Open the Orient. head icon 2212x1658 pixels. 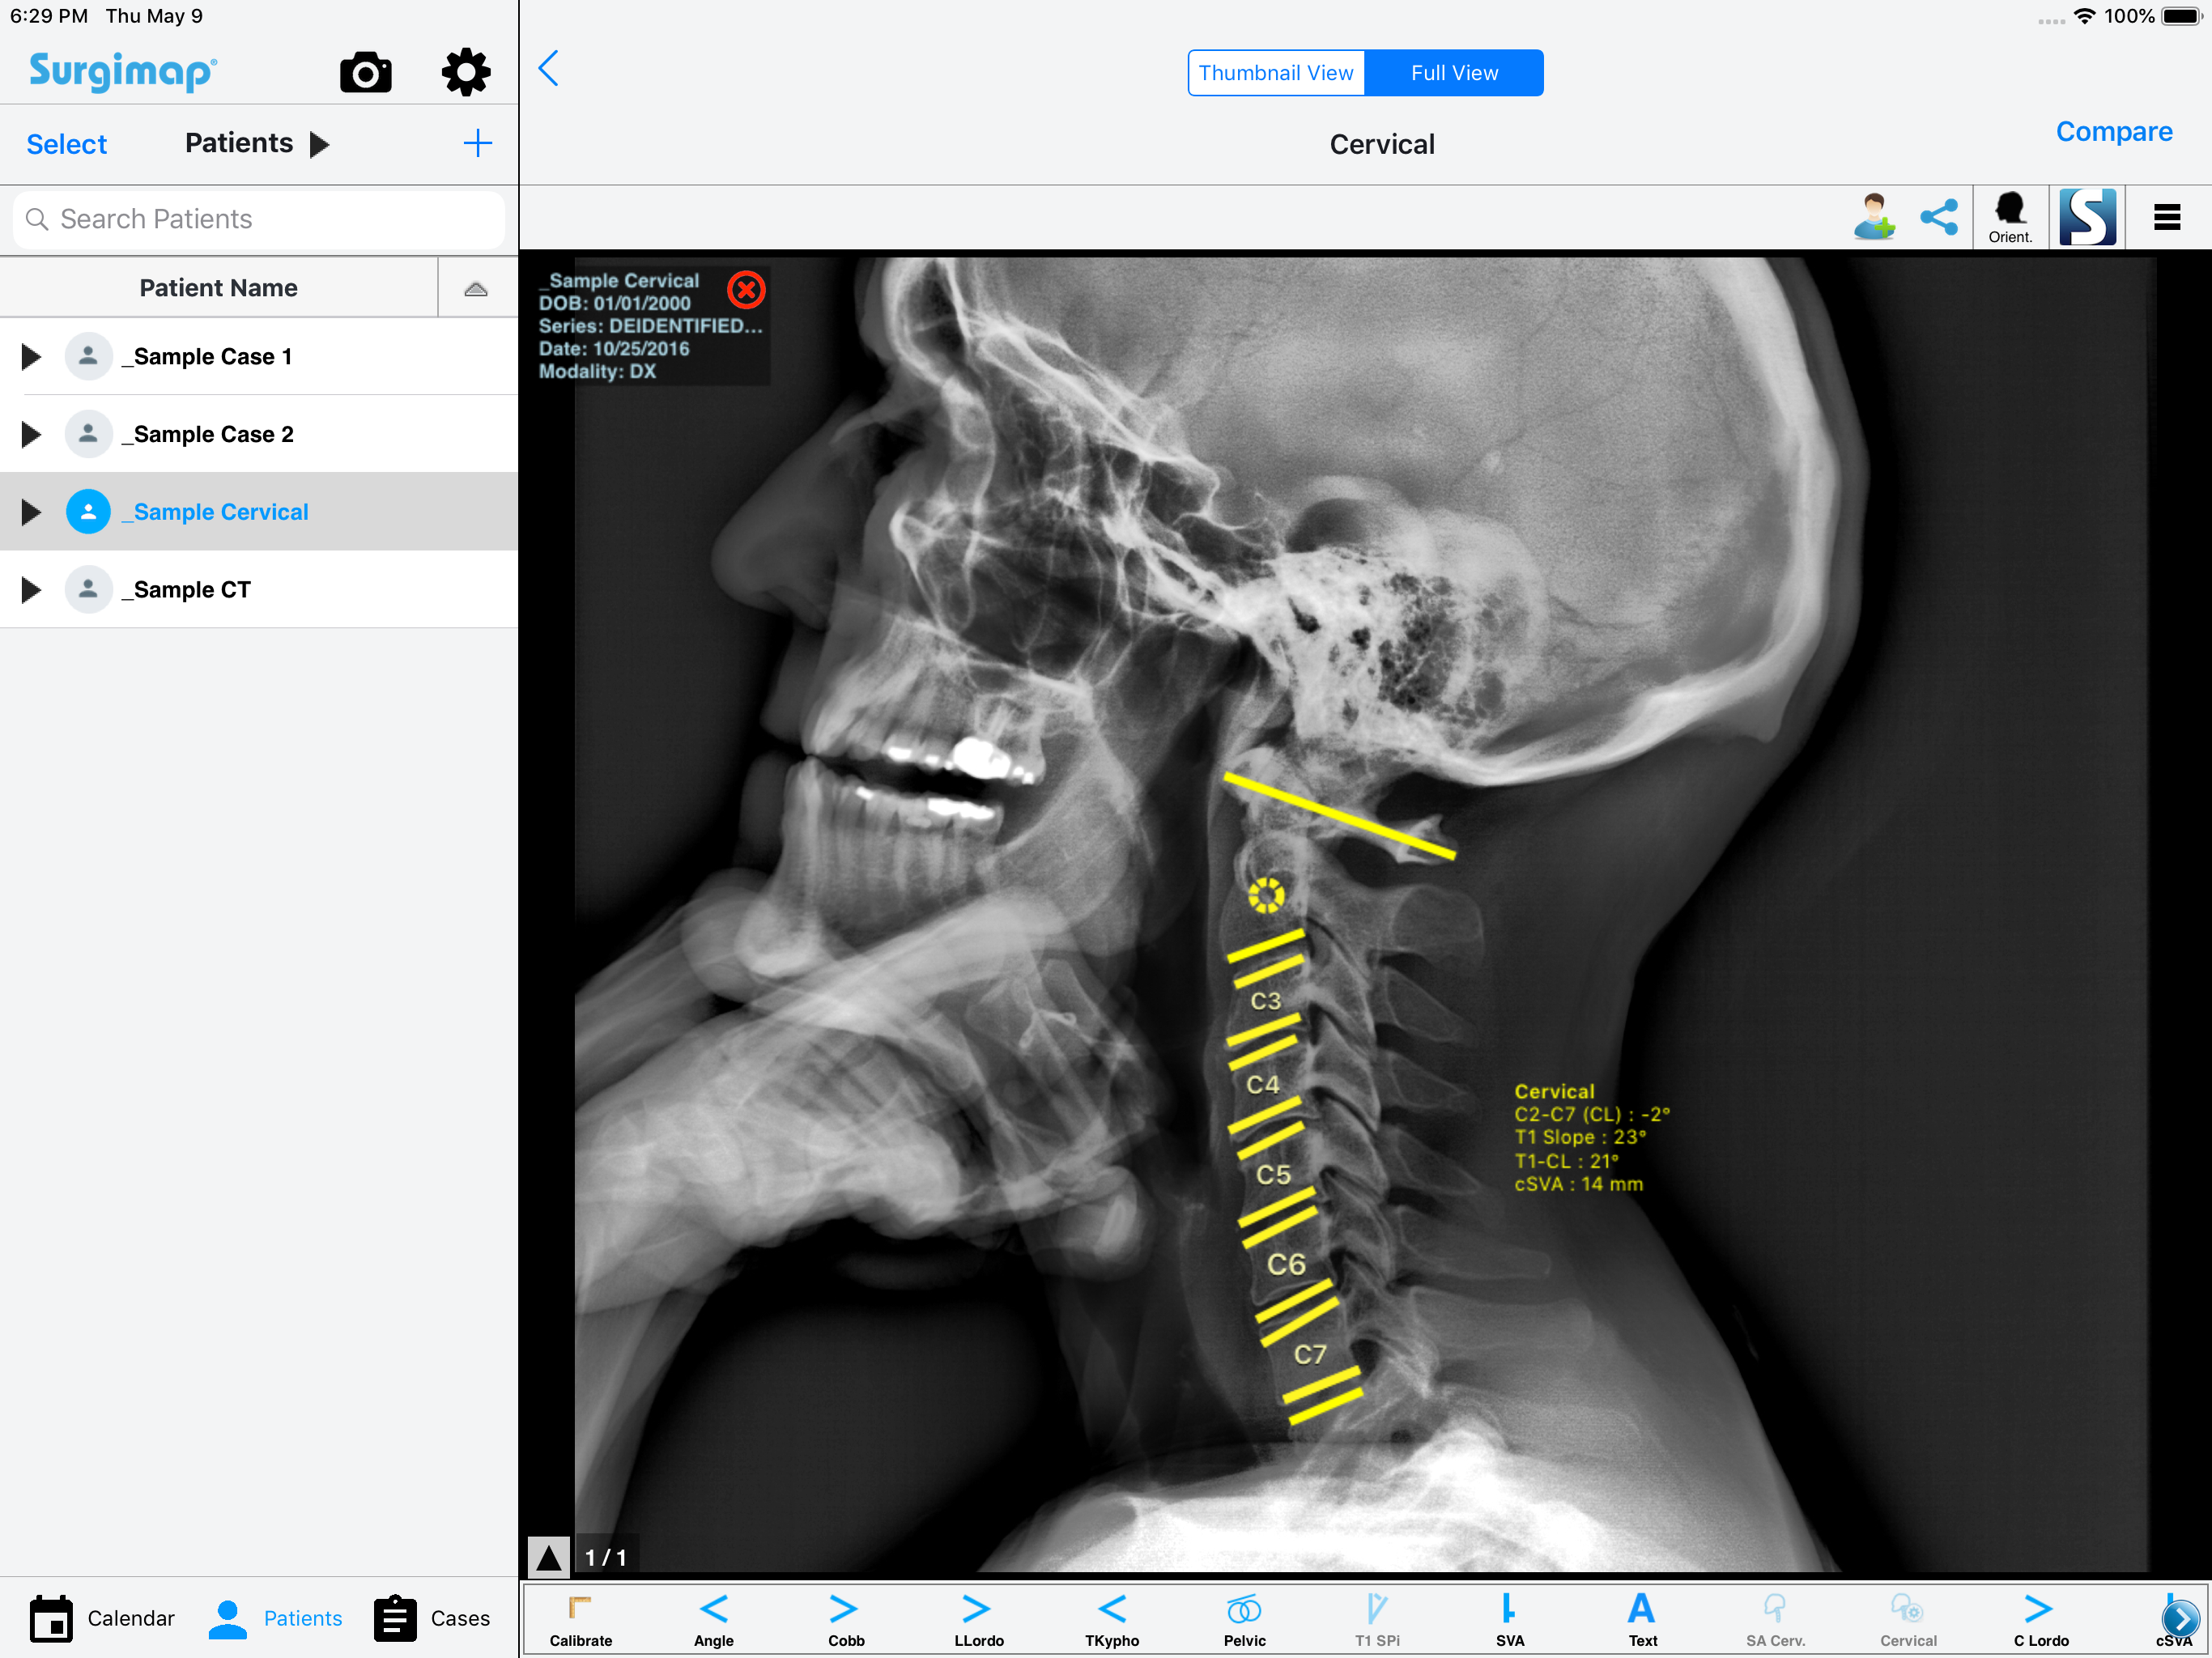point(2009,216)
